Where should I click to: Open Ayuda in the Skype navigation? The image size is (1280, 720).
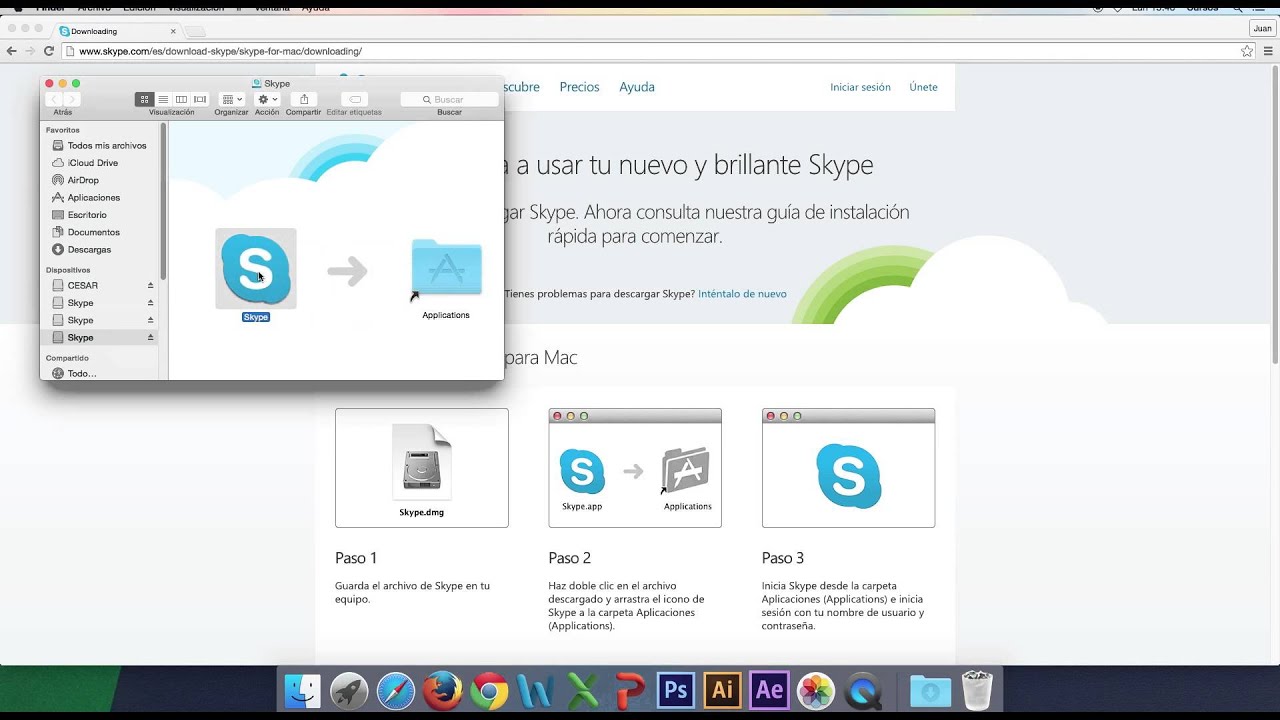pyautogui.click(x=637, y=87)
